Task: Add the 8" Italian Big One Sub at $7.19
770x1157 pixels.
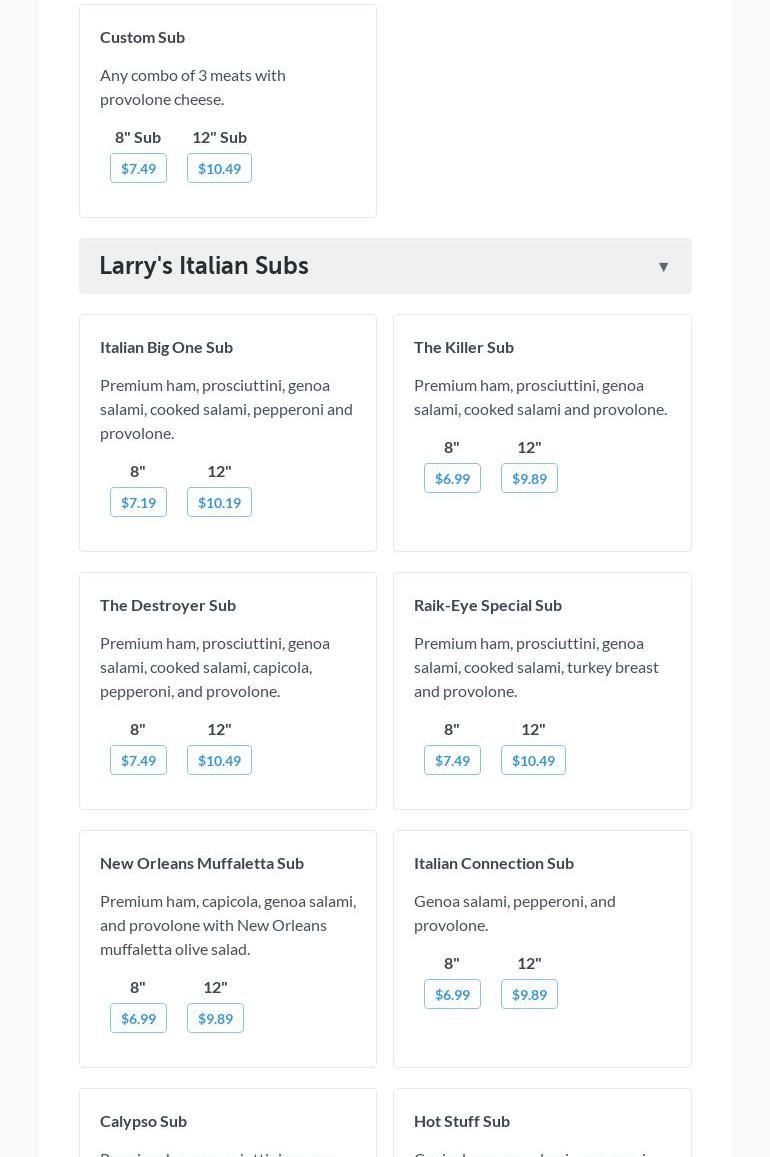Action: 138,502
